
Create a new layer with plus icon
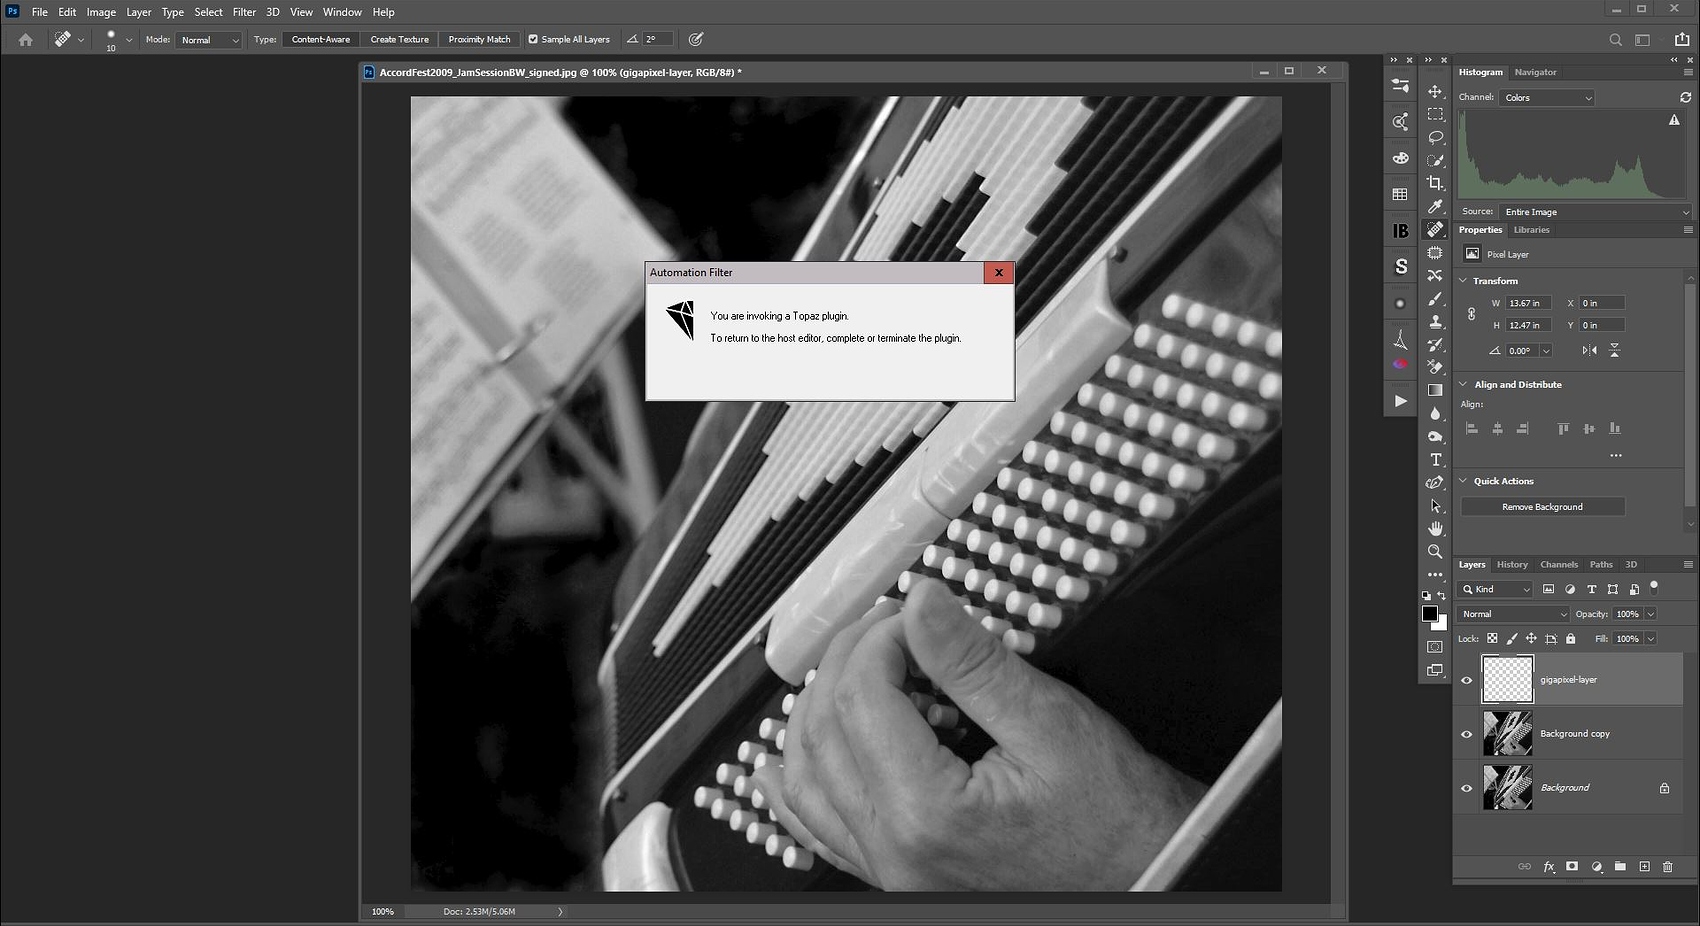click(x=1644, y=867)
